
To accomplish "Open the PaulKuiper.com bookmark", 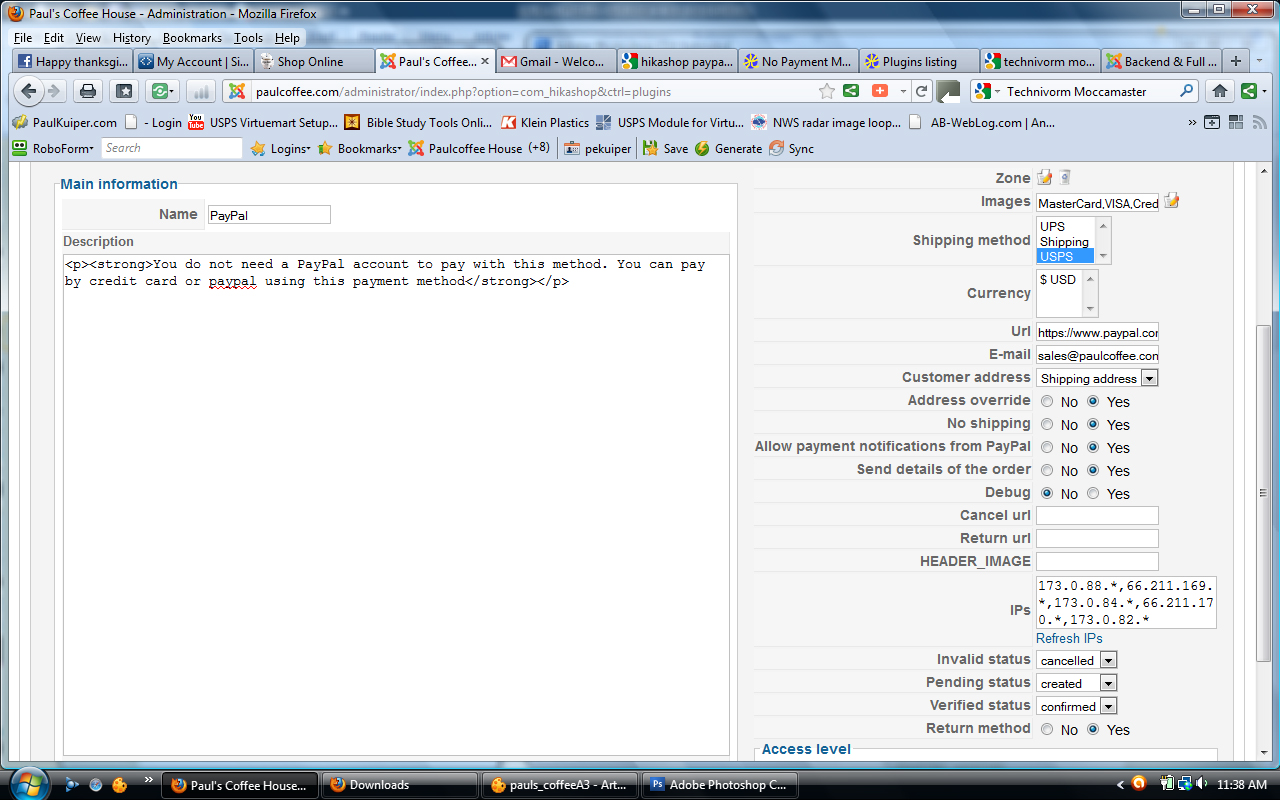I will 64,123.
